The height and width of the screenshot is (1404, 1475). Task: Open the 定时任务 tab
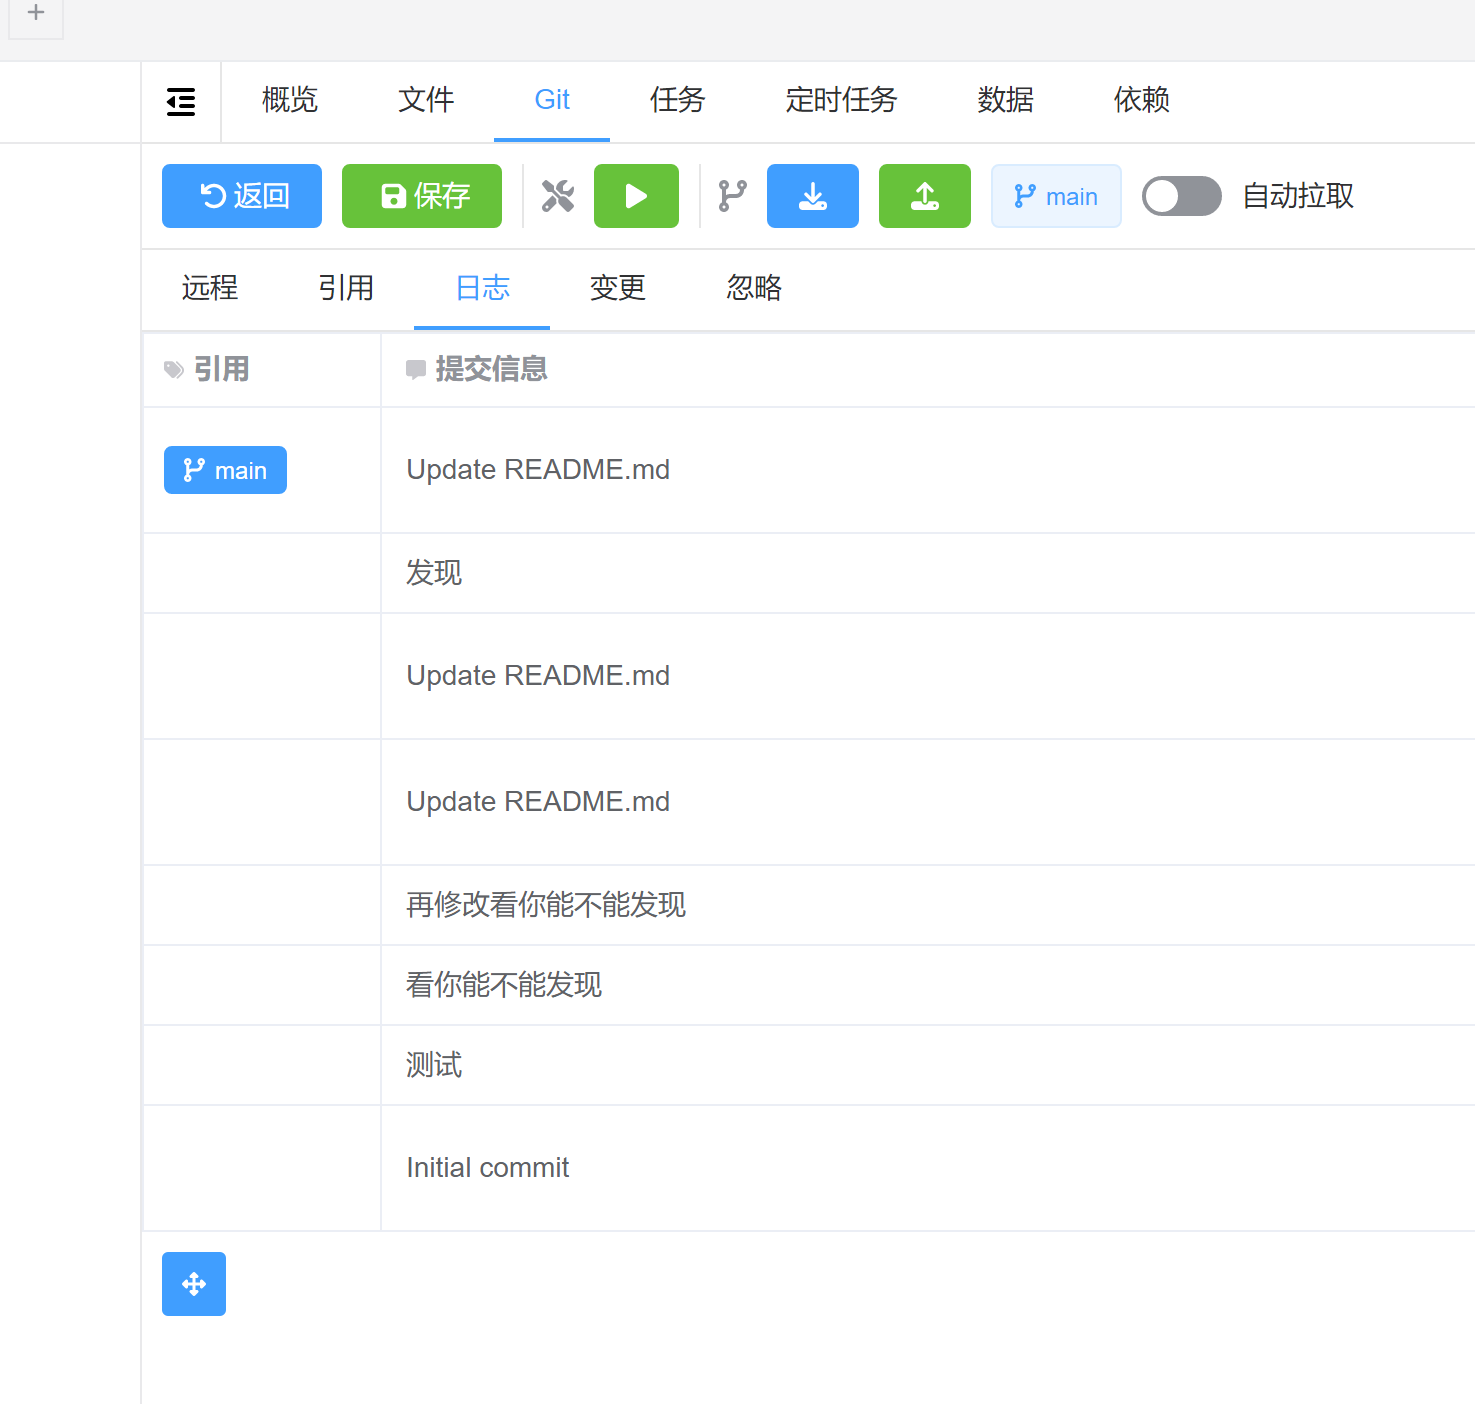[841, 101]
